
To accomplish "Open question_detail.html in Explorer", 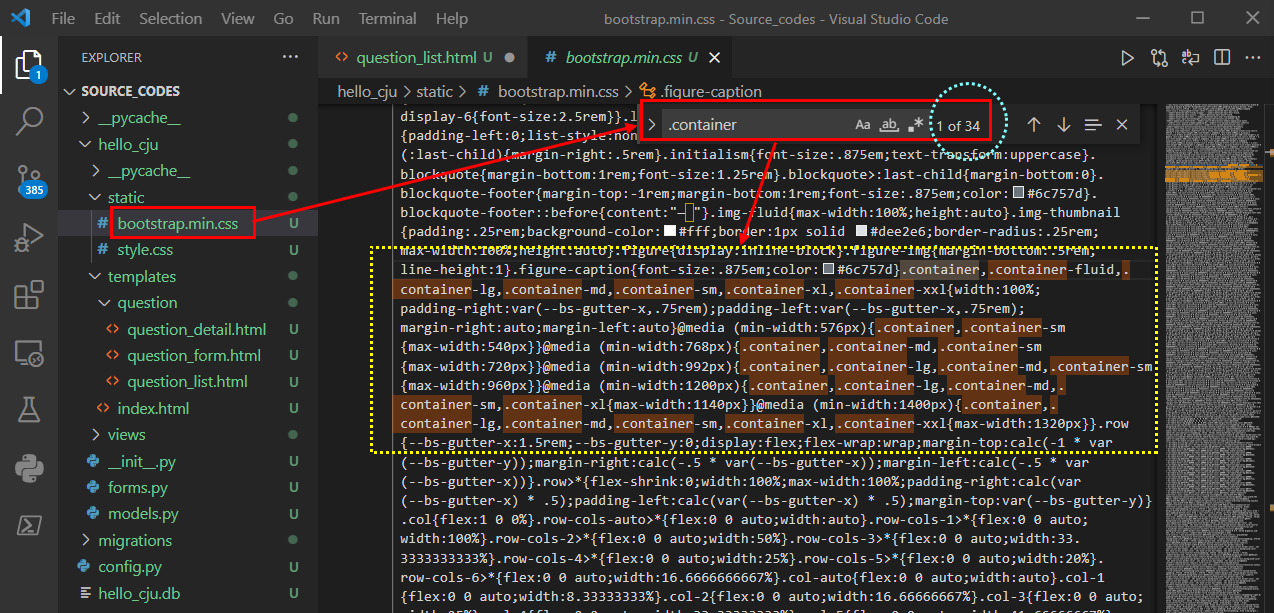I will pyautogui.click(x=197, y=329).
